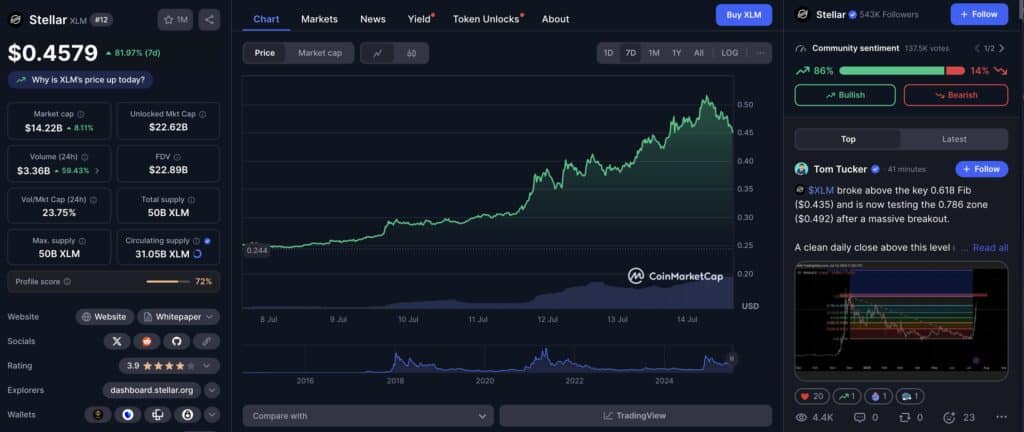Click Tom Tucker's profile avatar
Image resolution: width=1024 pixels, height=432 pixels.
(801, 169)
